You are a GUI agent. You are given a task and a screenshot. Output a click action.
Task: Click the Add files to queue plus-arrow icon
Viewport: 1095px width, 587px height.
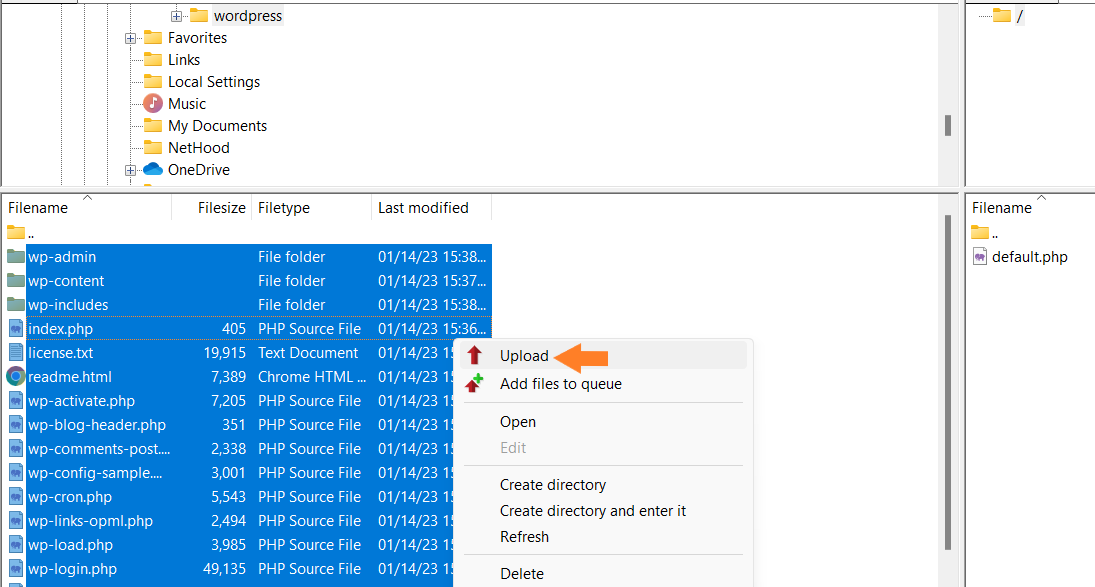(x=475, y=383)
